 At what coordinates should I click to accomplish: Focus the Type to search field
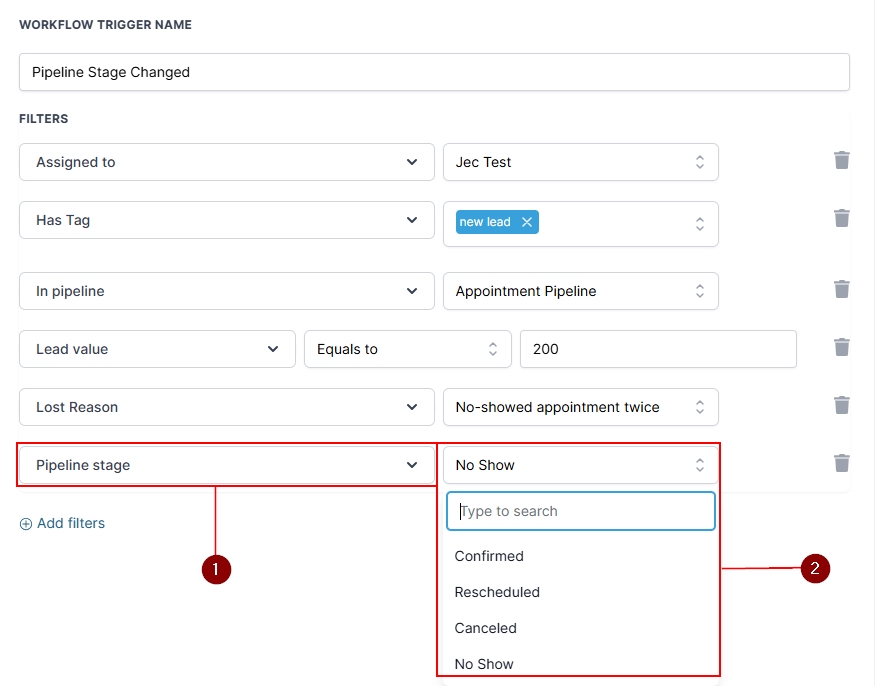pos(580,511)
